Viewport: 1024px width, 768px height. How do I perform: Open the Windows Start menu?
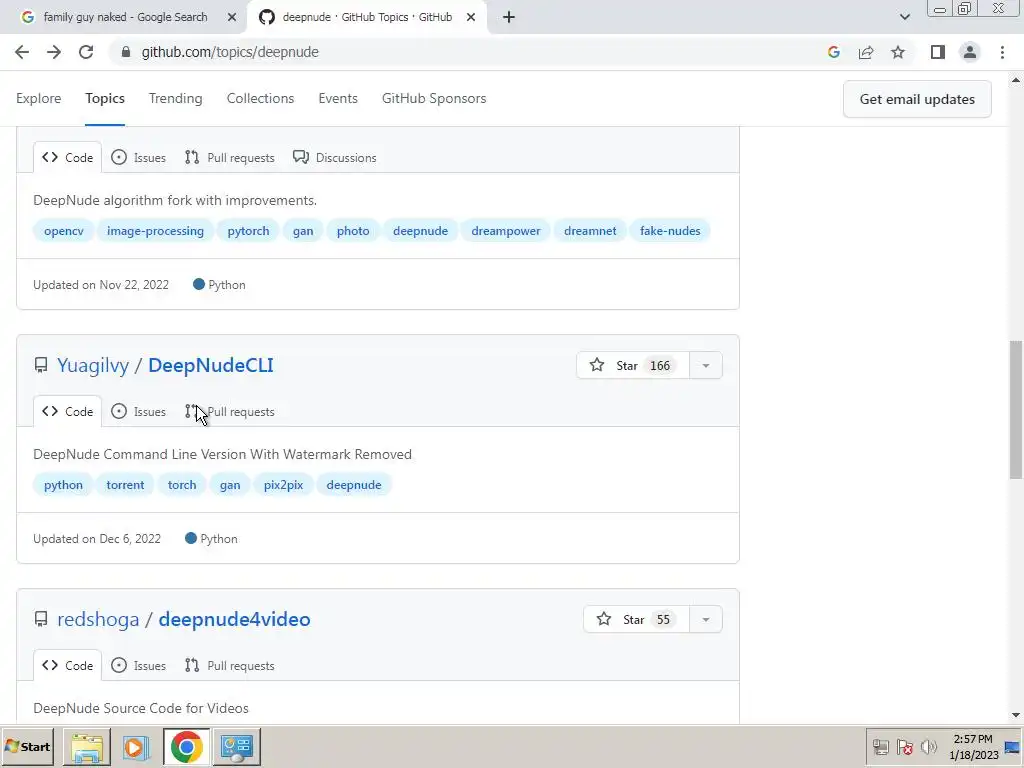point(27,747)
